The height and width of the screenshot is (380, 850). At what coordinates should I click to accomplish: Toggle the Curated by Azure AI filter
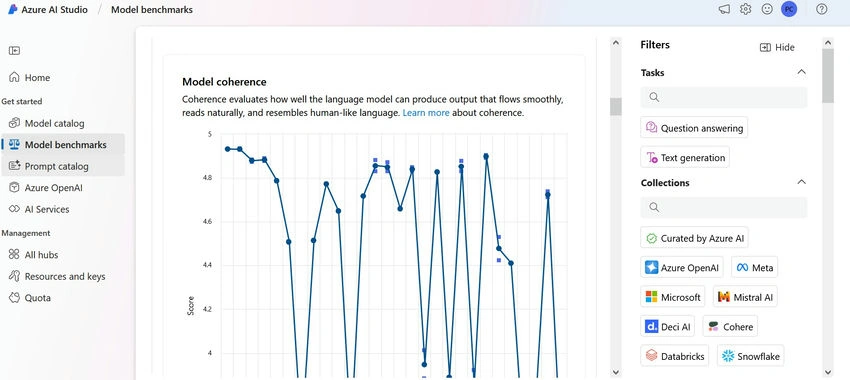pos(694,238)
